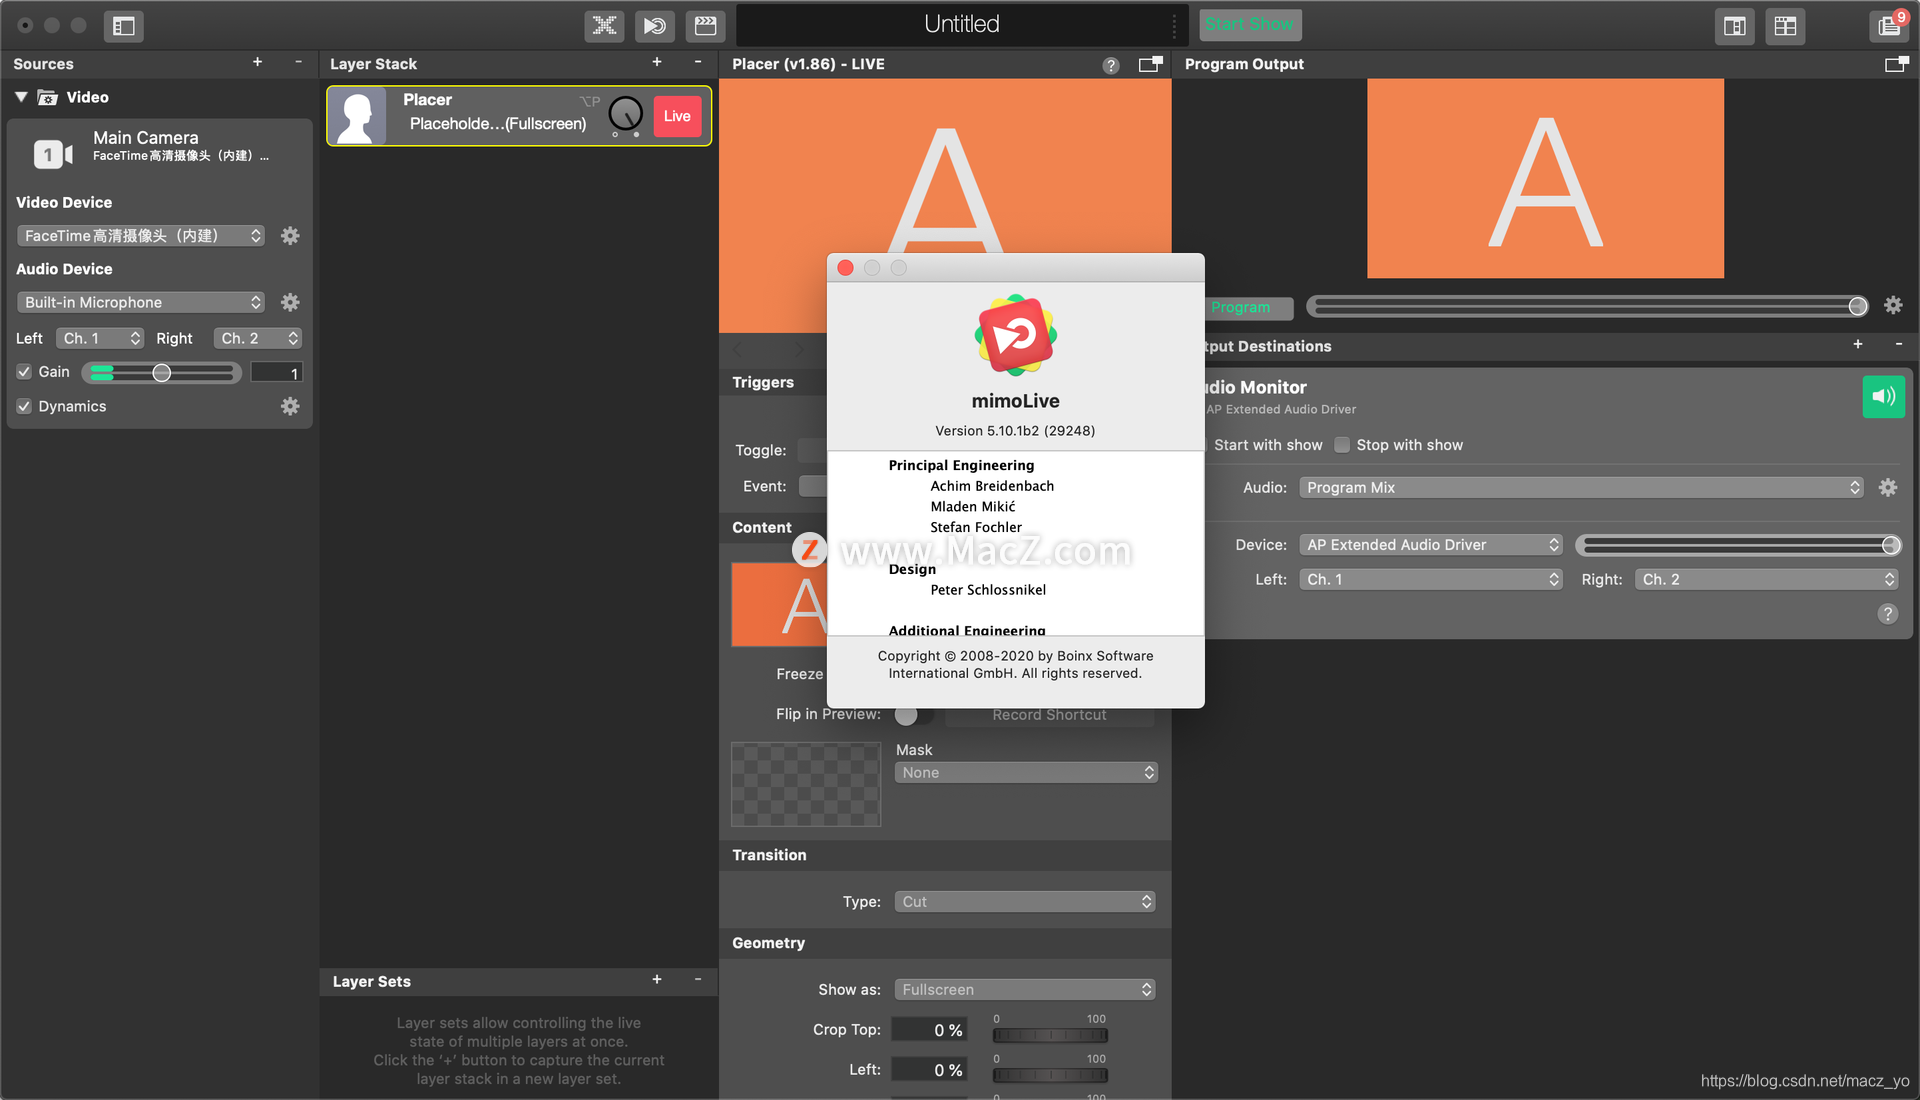Open program output volume settings gear
The width and height of the screenshot is (1920, 1100).
point(1893,305)
